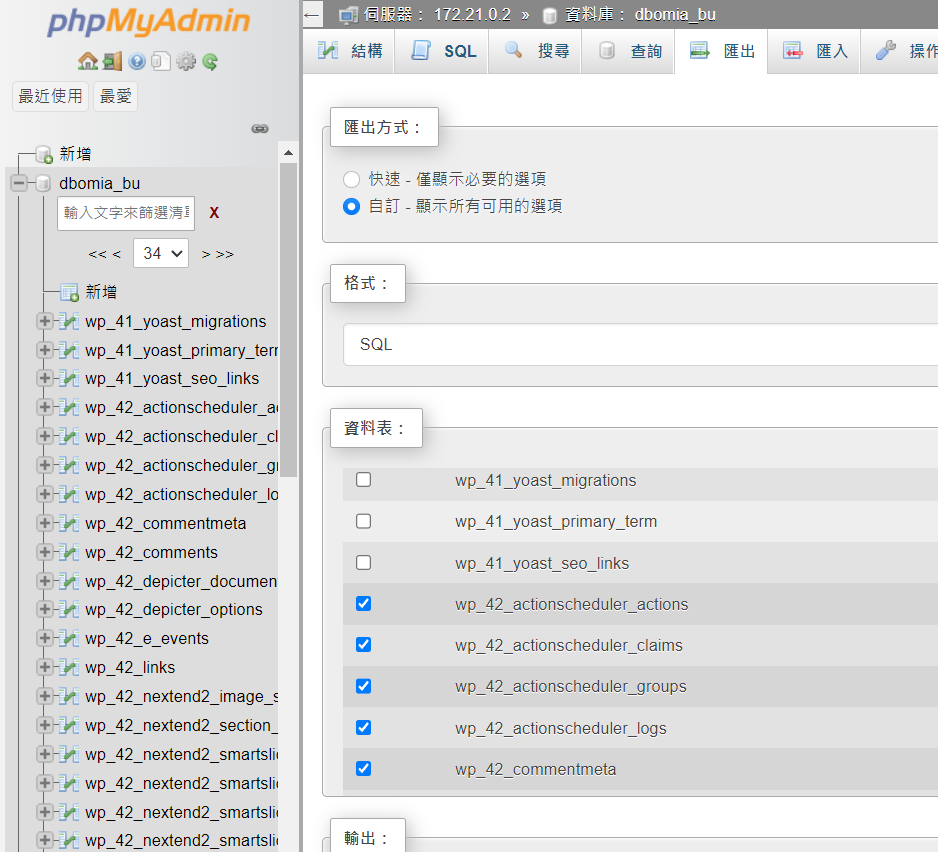Collapse the dbomia_bu database tree
Viewport: 938px width, 852px height.
point(19,183)
